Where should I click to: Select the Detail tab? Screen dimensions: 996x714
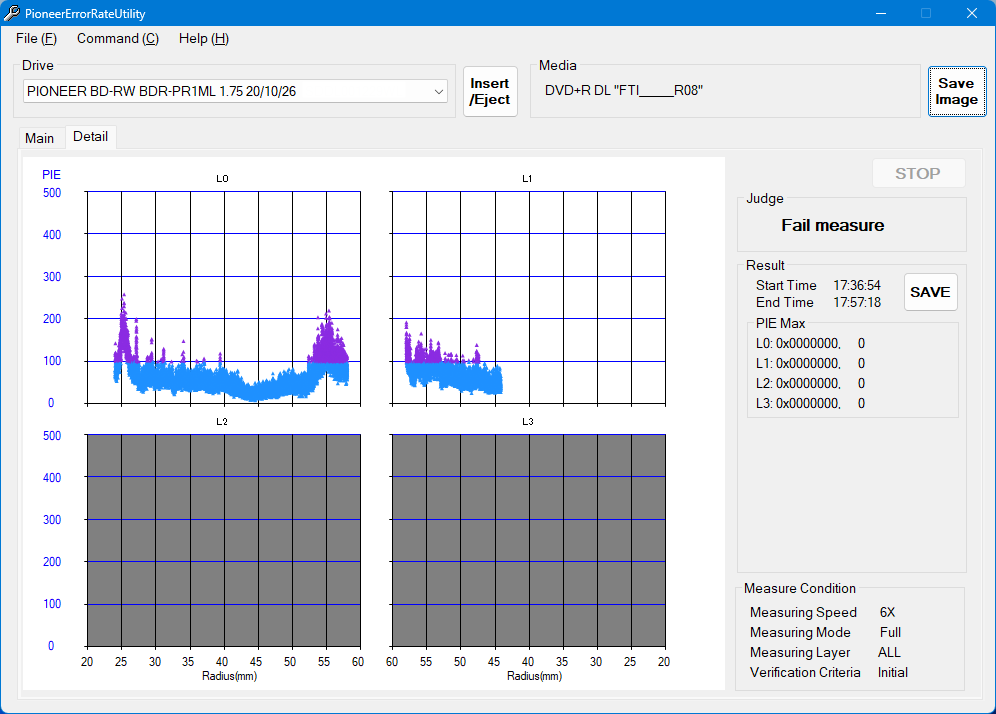[90, 137]
